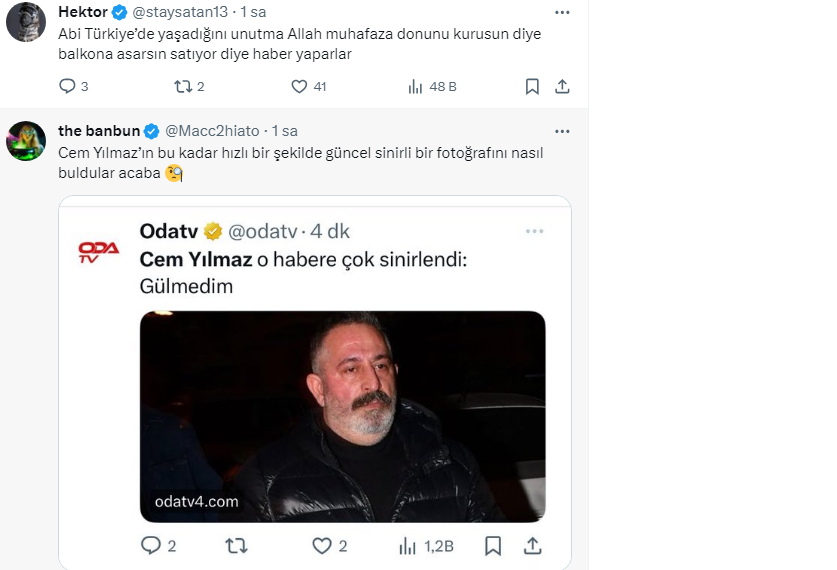The width and height of the screenshot is (837, 570).
Task: Open @Macc2hiato profile handle
Action: pos(212,131)
